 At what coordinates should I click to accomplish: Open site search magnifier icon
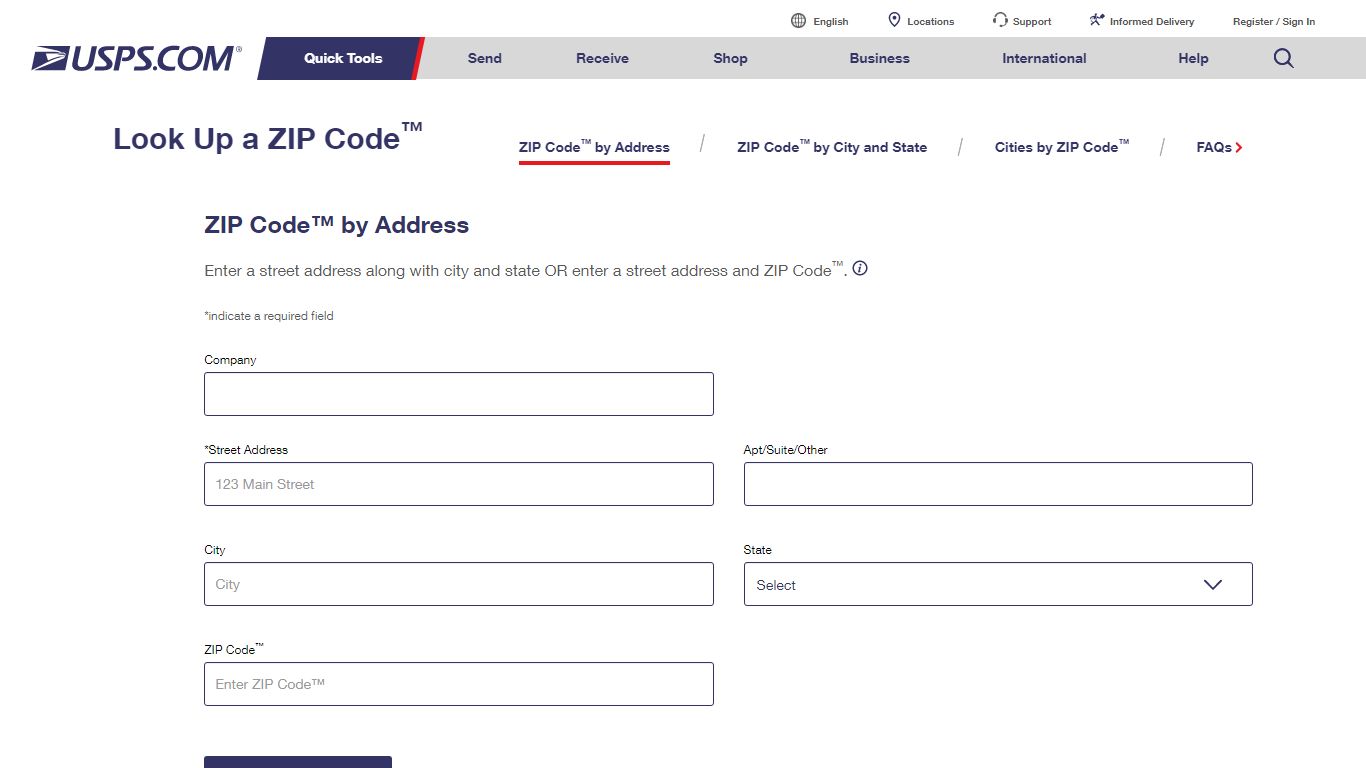point(1284,58)
